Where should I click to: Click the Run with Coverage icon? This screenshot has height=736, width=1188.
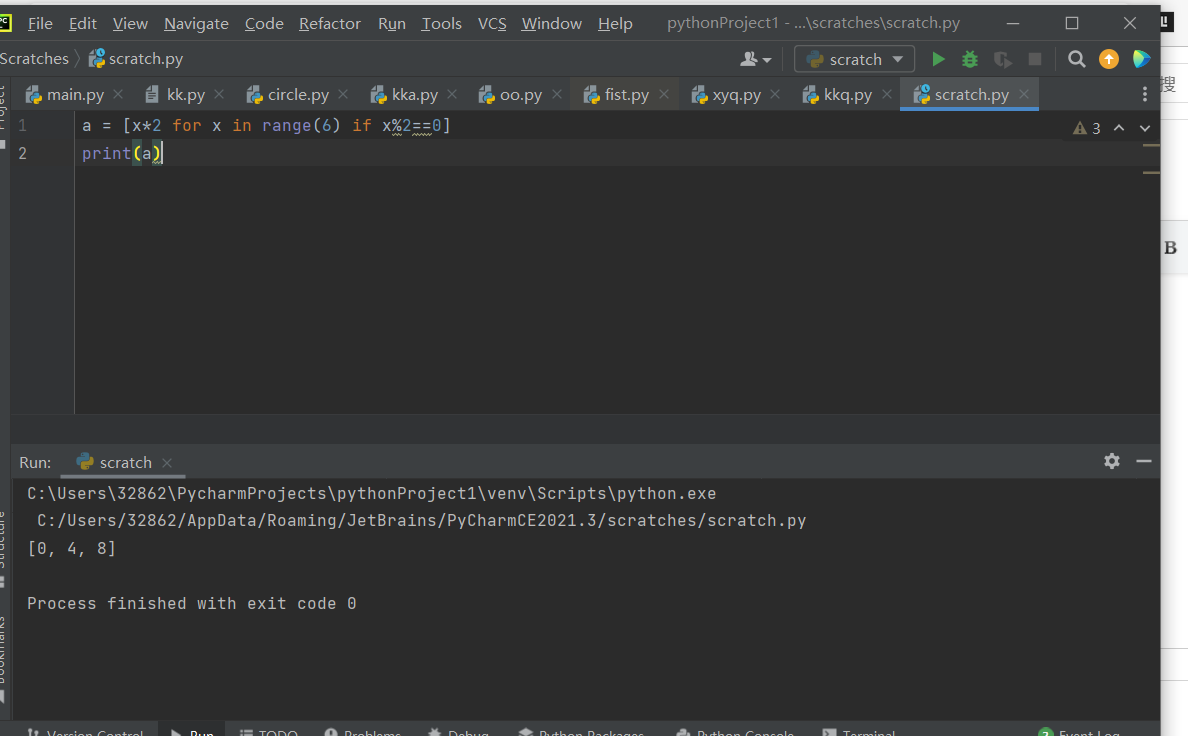1002,59
